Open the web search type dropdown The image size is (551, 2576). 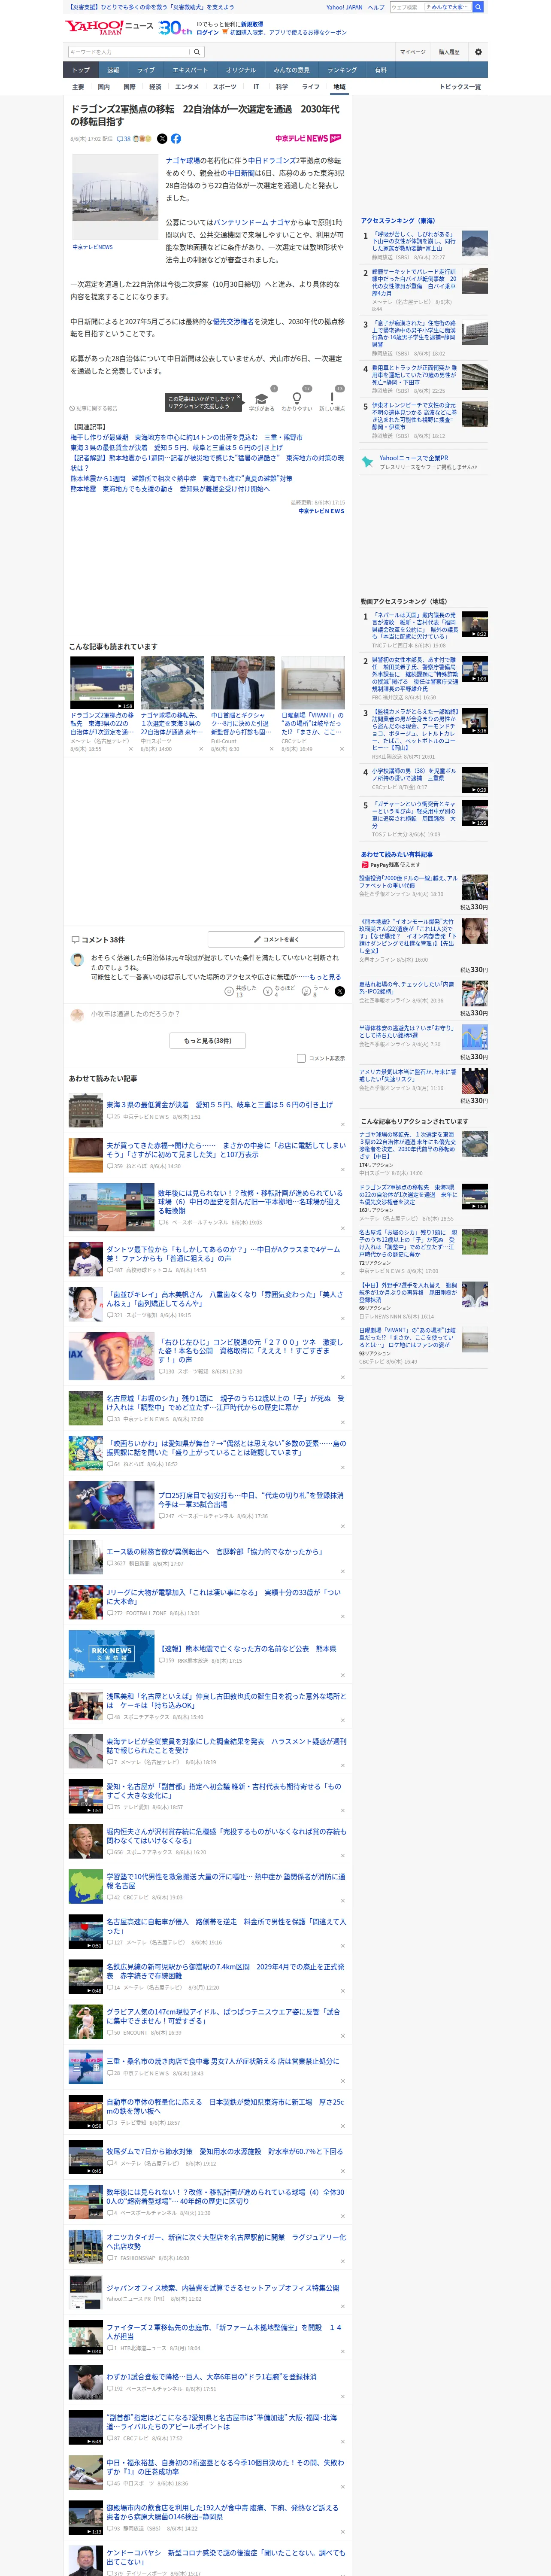[x=448, y=7]
